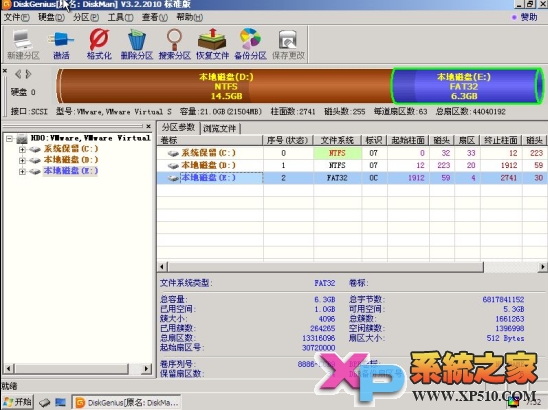Screen dimensions: 548x410
Task: Click the Activate (激活) toolbar icon
Action: [x=61, y=44]
